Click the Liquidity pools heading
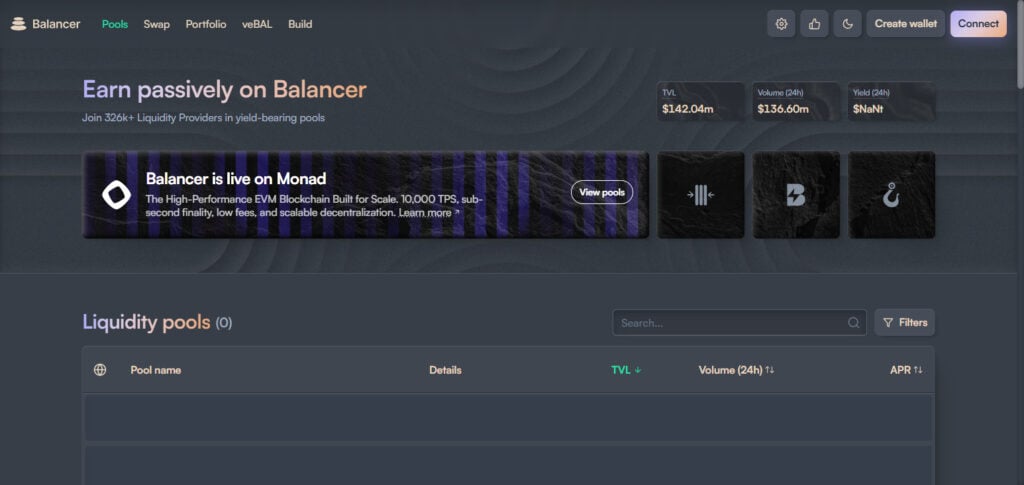 click(146, 322)
